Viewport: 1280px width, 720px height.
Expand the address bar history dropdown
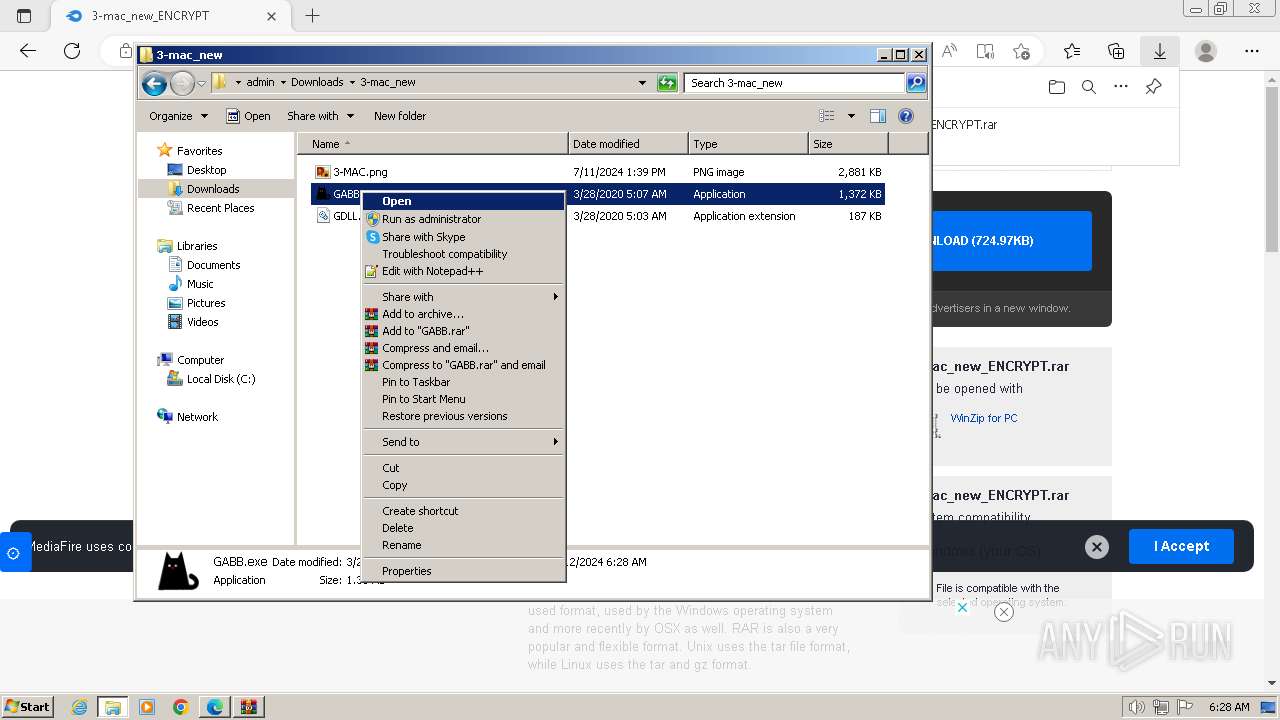click(x=642, y=83)
